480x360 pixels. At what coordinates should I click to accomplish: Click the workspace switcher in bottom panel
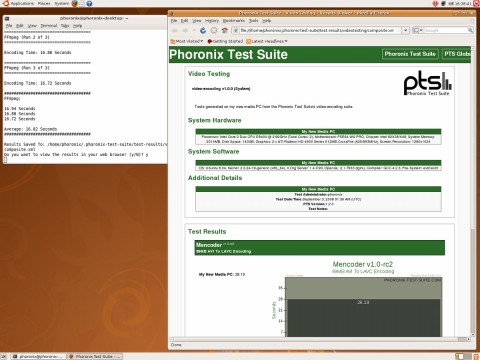click(x=462, y=356)
